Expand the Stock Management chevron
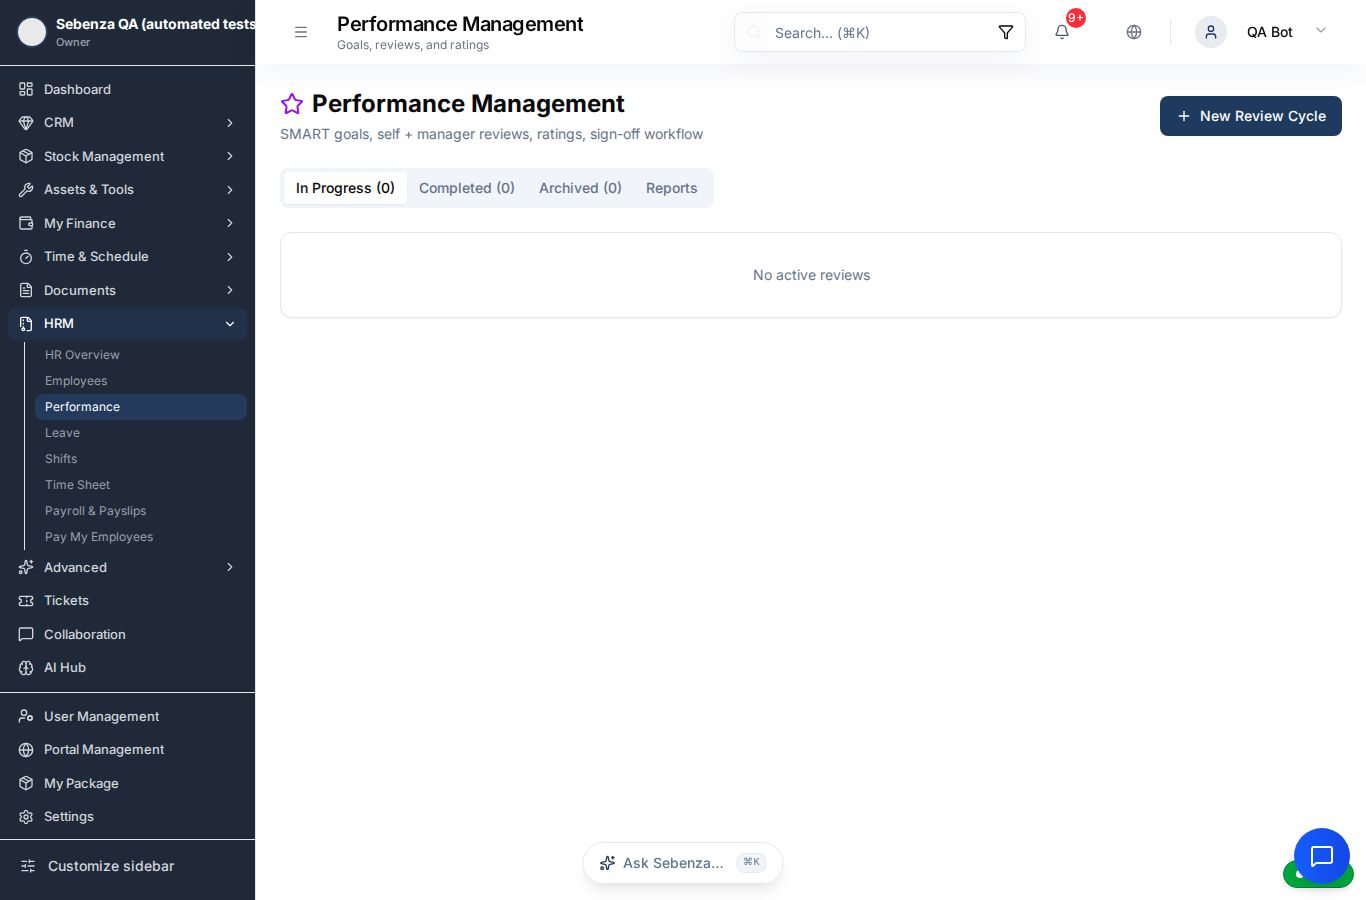This screenshot has width=1366, height=900. (230, 156)
